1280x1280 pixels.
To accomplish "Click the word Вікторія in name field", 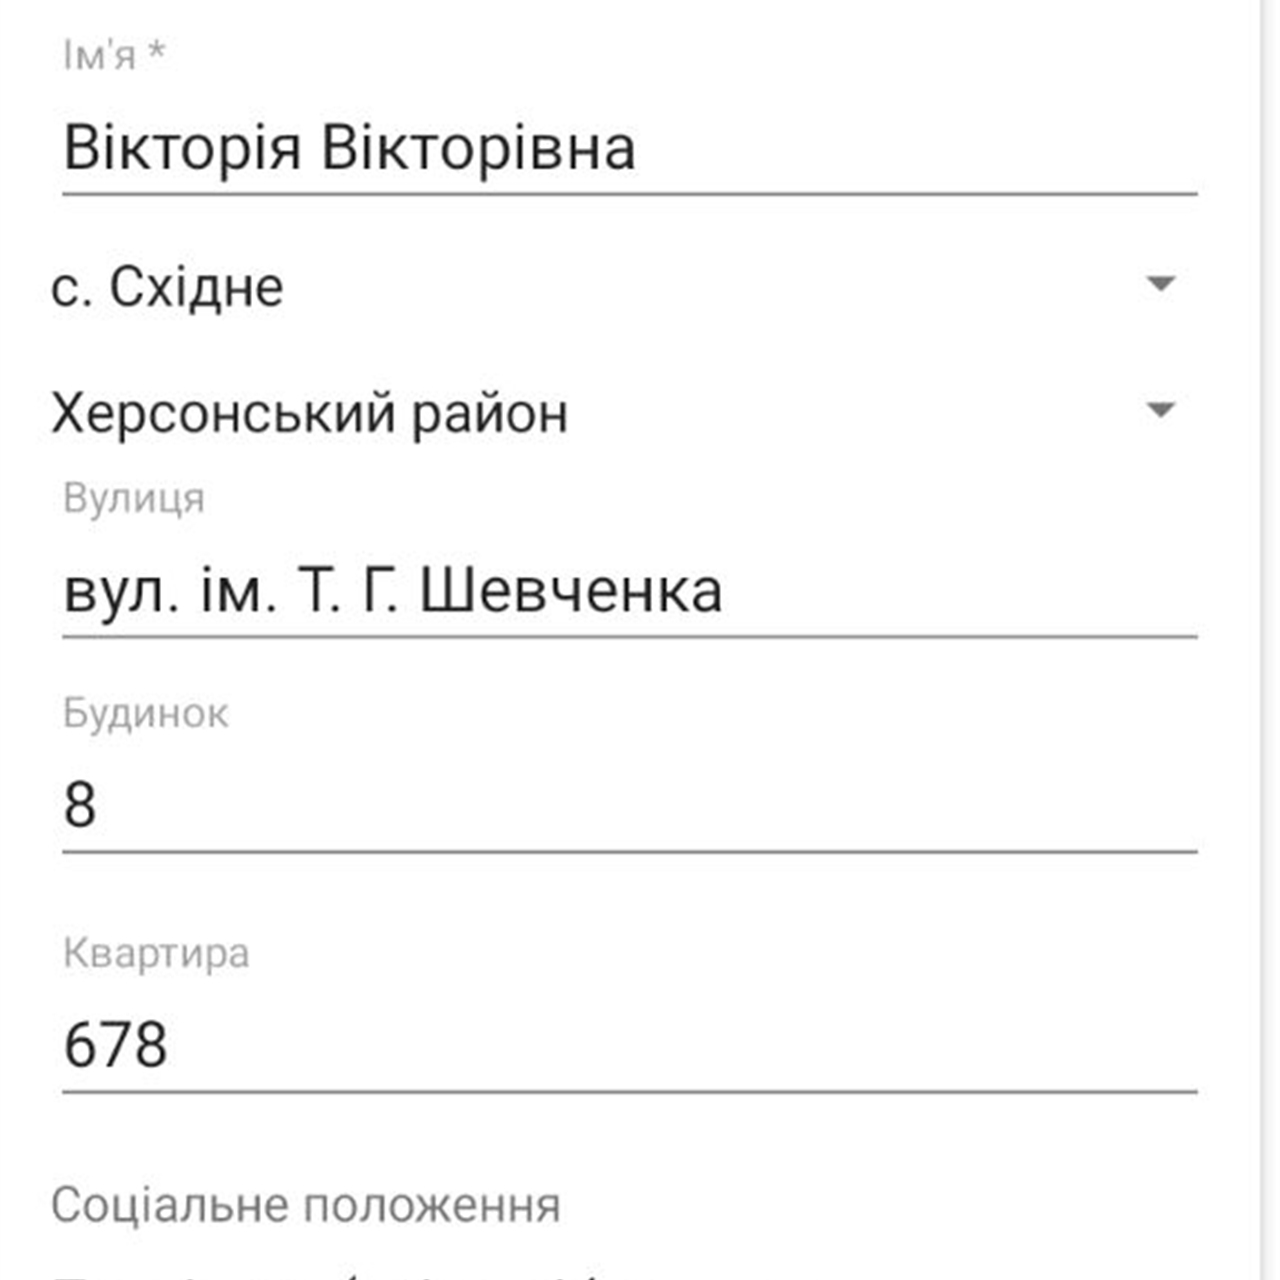I will click(182, 148).
